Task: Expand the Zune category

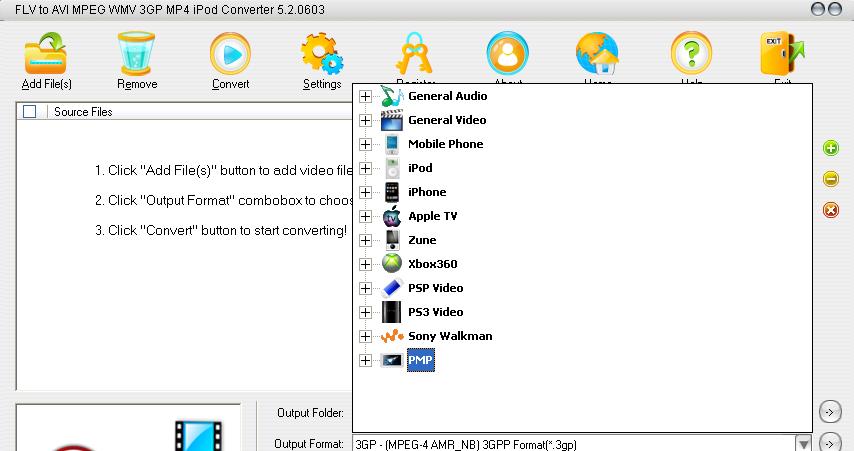Action: (365, 240)
